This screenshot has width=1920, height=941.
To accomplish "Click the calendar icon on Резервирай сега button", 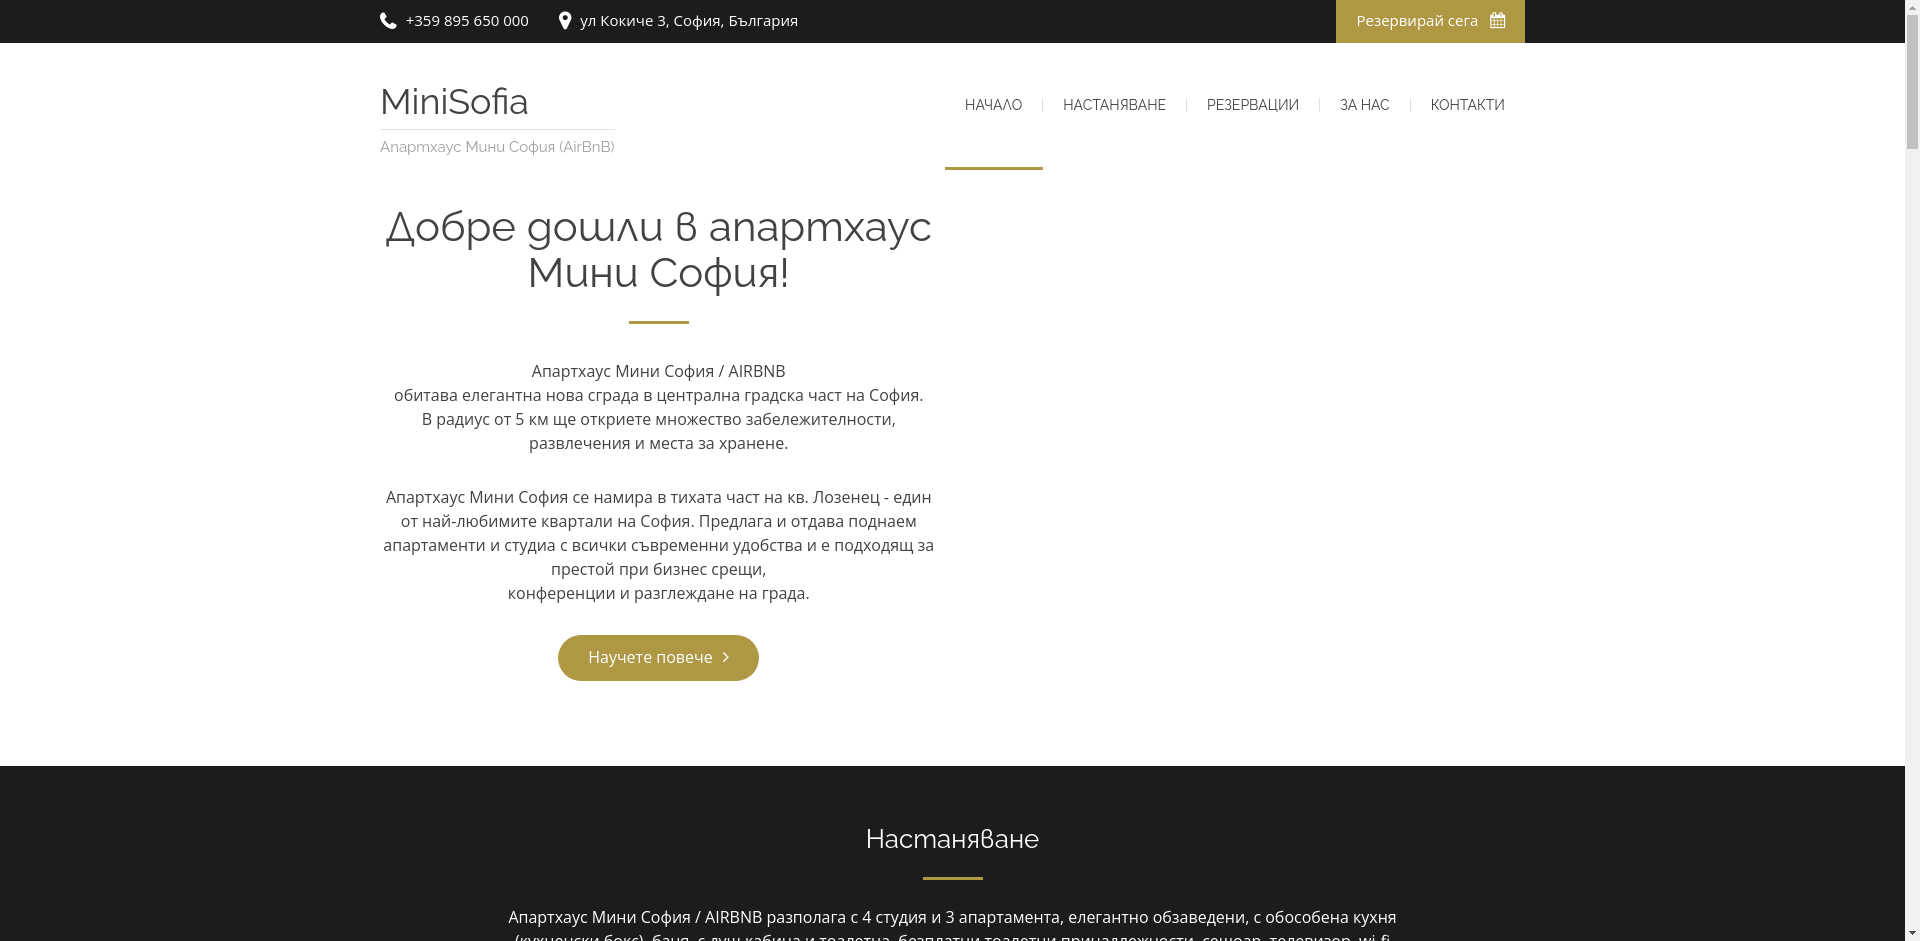I will (1496, 20).
